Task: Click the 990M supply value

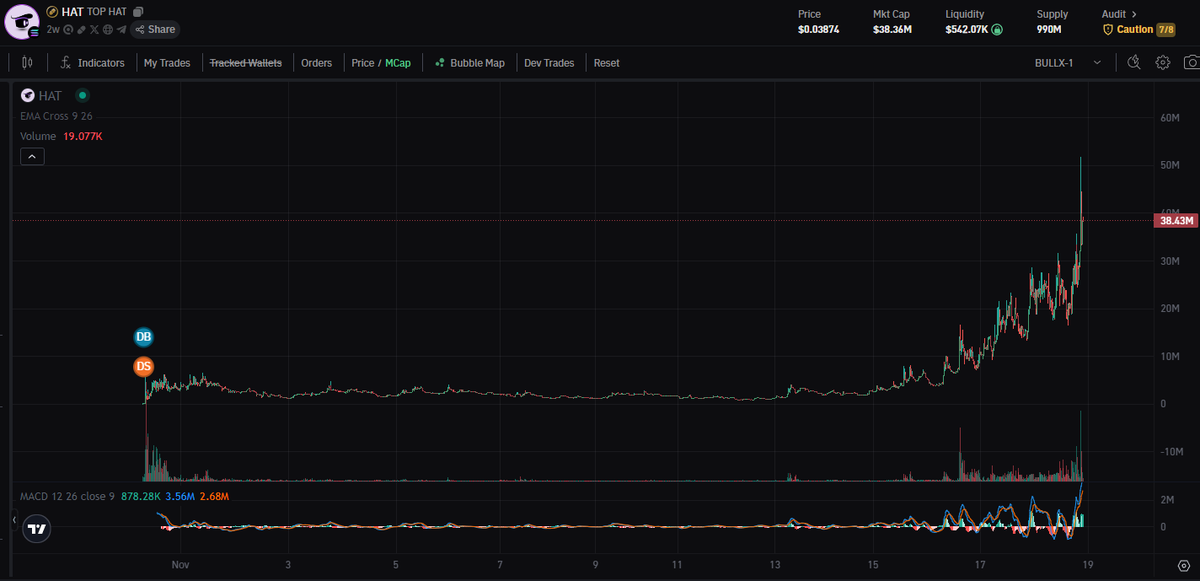Action: click(x=1049, y=30)
